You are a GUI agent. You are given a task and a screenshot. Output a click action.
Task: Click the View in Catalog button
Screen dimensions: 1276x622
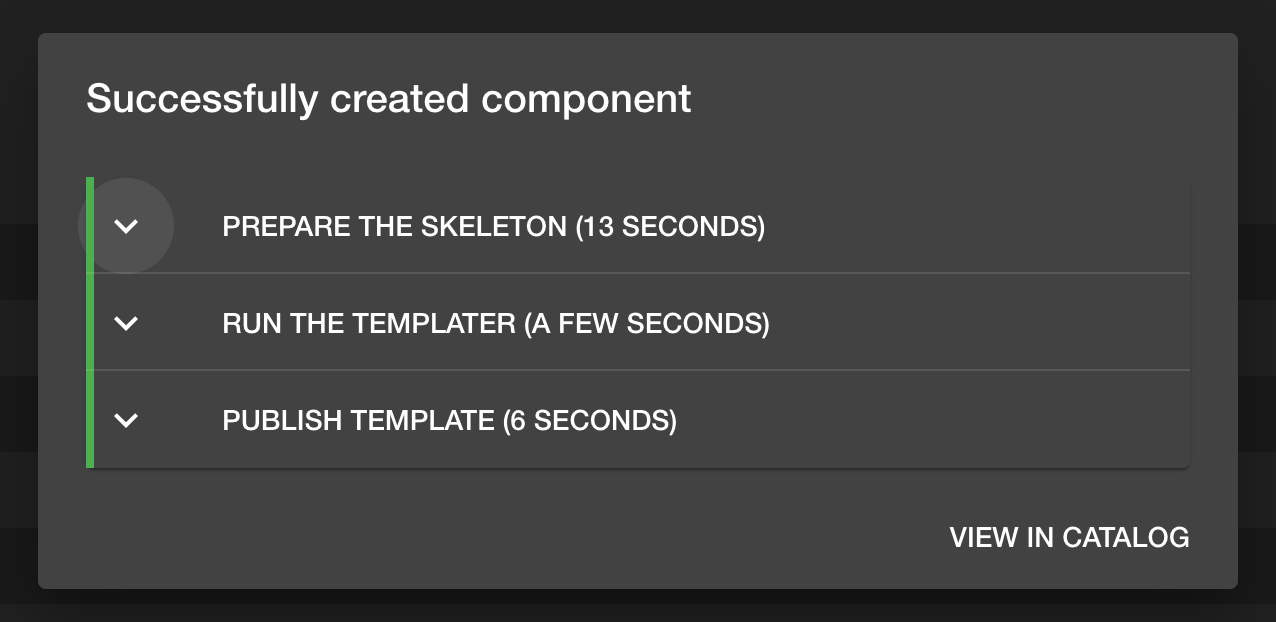(x=1069, y=537)
